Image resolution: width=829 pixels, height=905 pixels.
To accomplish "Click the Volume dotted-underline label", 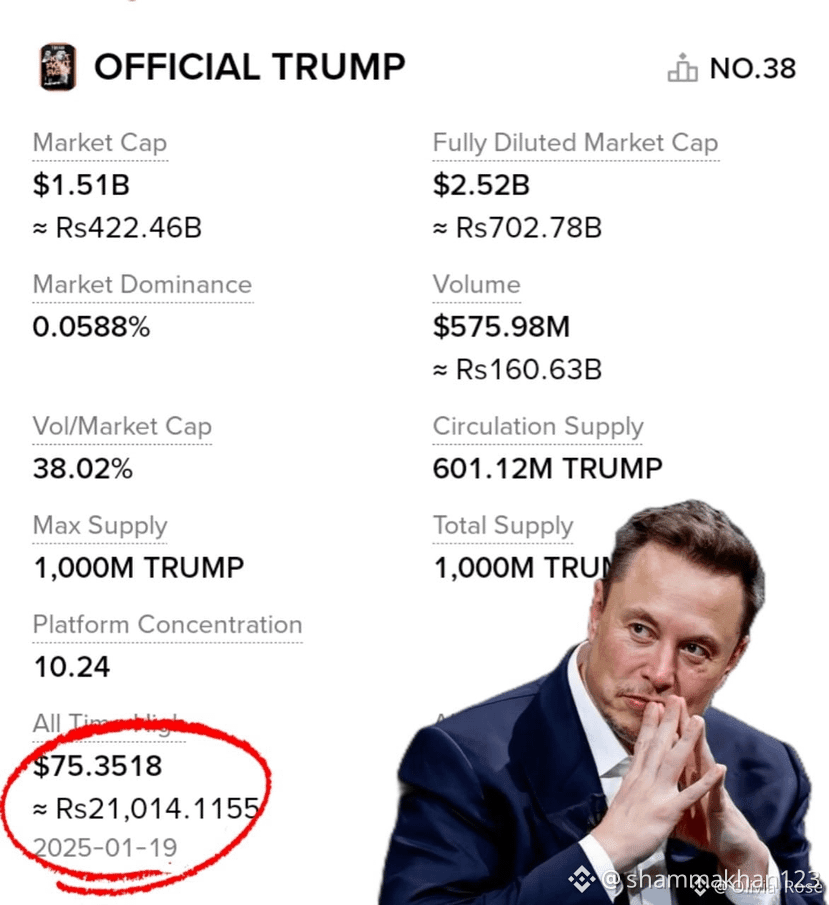I will [x=477, y=285].
